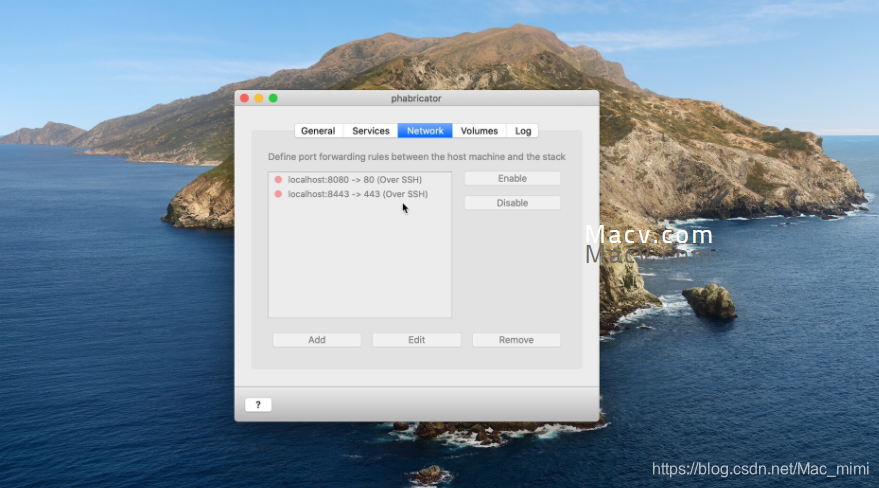This screenshot has height=488, width=879.
Task: Click the Edit button
Action: [417, 340]
